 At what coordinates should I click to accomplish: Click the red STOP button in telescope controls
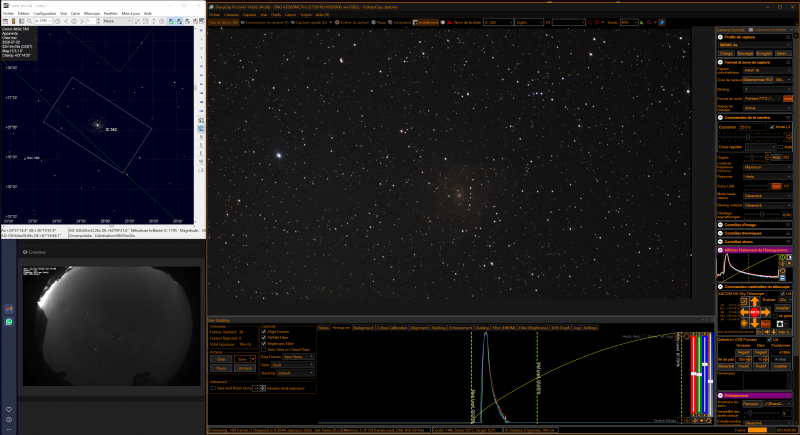point(755,312)
